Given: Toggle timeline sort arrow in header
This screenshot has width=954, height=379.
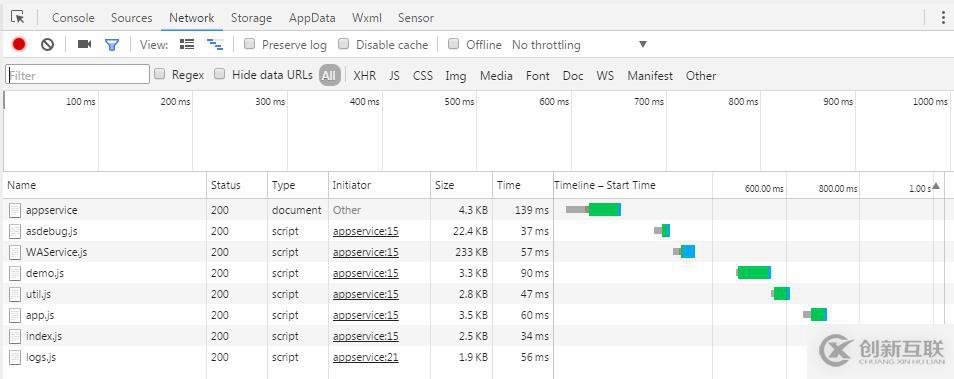Looking at the screenshot, I should (936, 187).
